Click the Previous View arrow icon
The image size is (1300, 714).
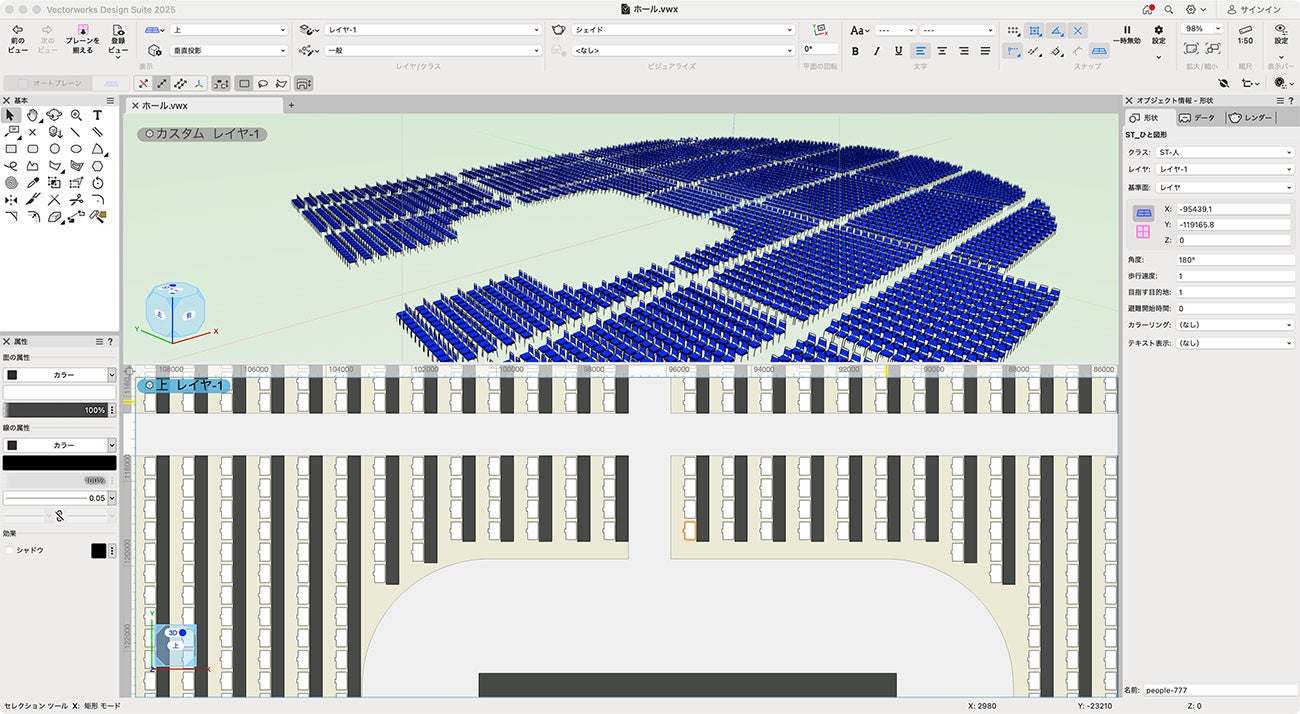pyautogui.click(x=17, y=31)
